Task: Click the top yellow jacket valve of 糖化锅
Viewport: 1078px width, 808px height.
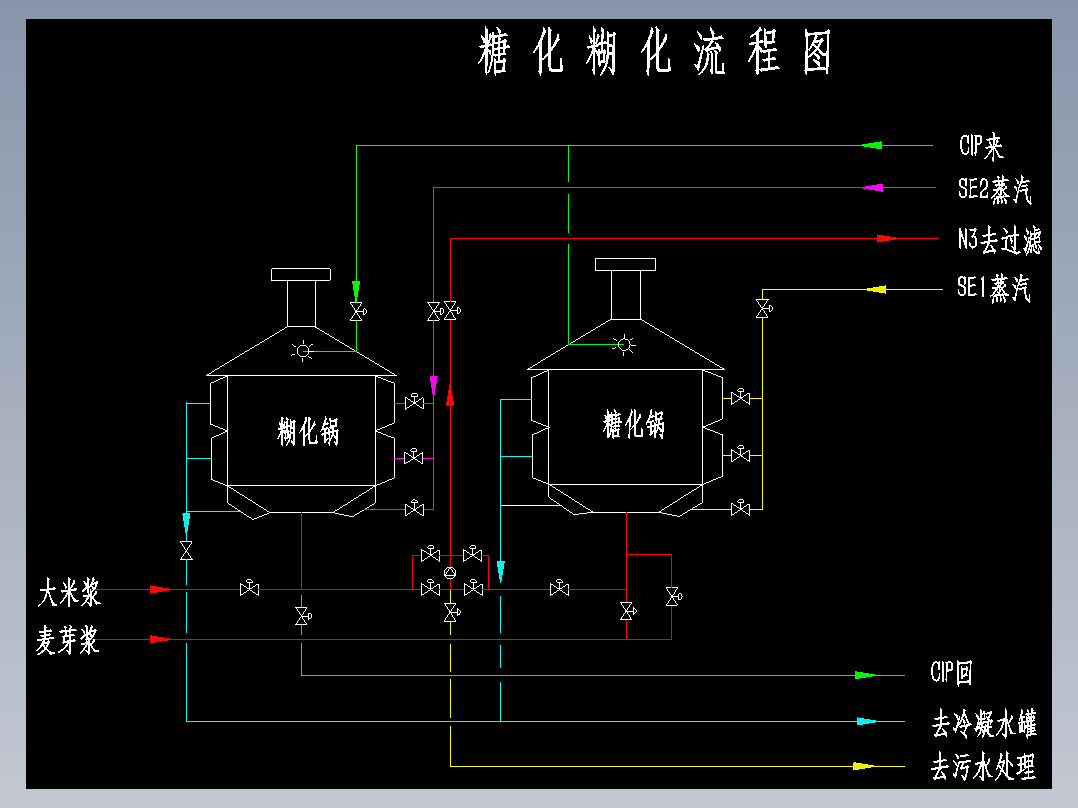Action: click(x=740, y=397)
